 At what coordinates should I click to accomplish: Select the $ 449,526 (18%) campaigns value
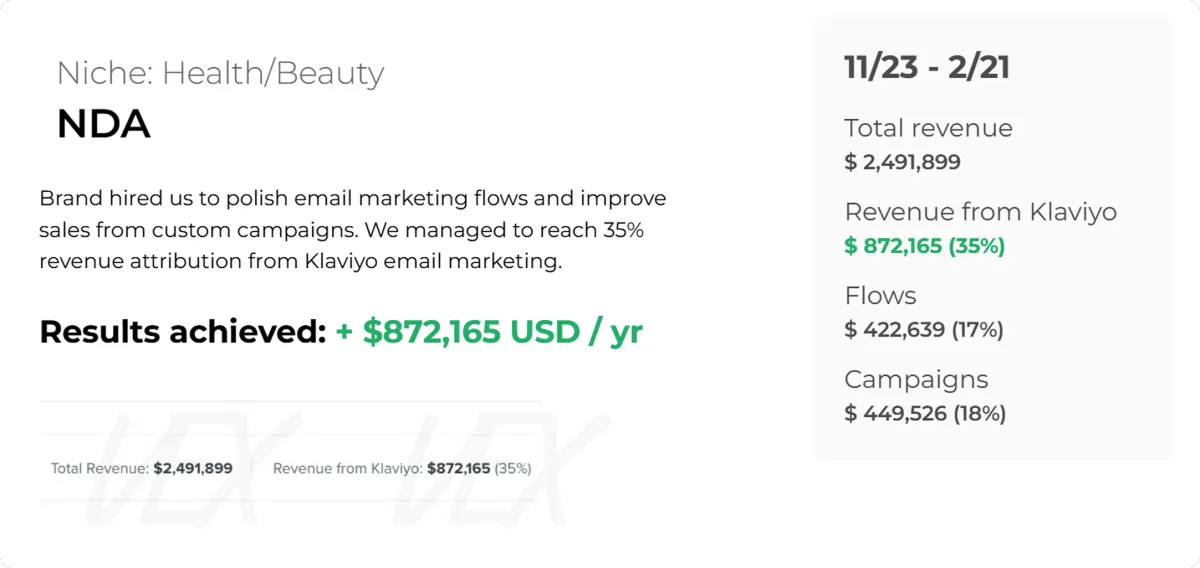[925, 413]
